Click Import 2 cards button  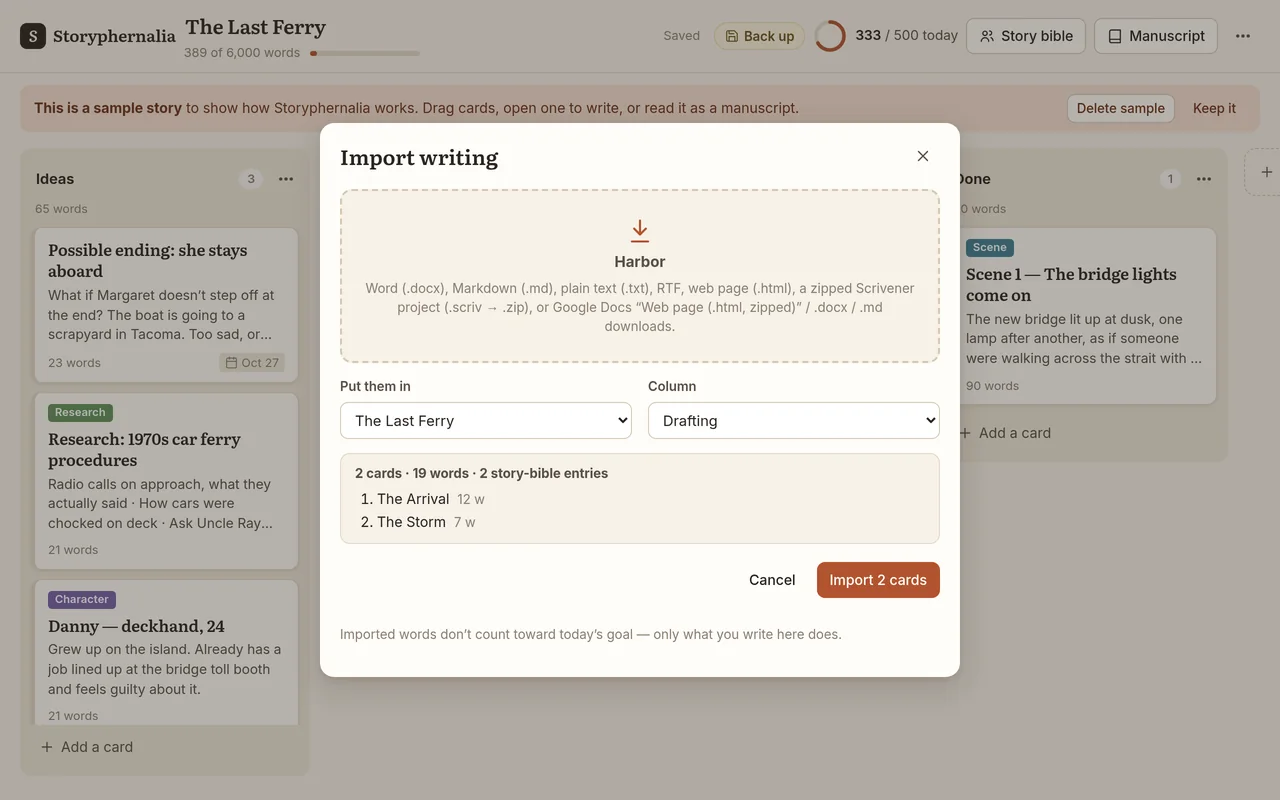(878, 580)
